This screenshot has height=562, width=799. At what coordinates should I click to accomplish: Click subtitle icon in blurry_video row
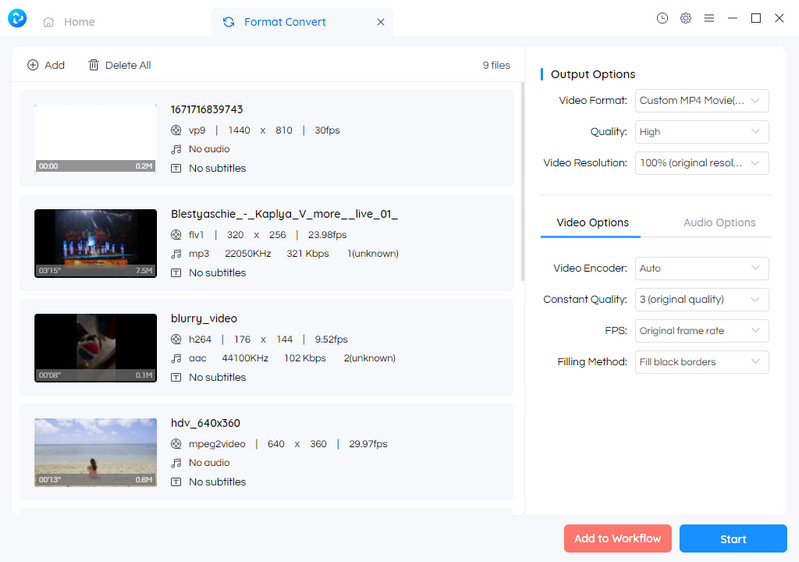click(x=176, y=378)
